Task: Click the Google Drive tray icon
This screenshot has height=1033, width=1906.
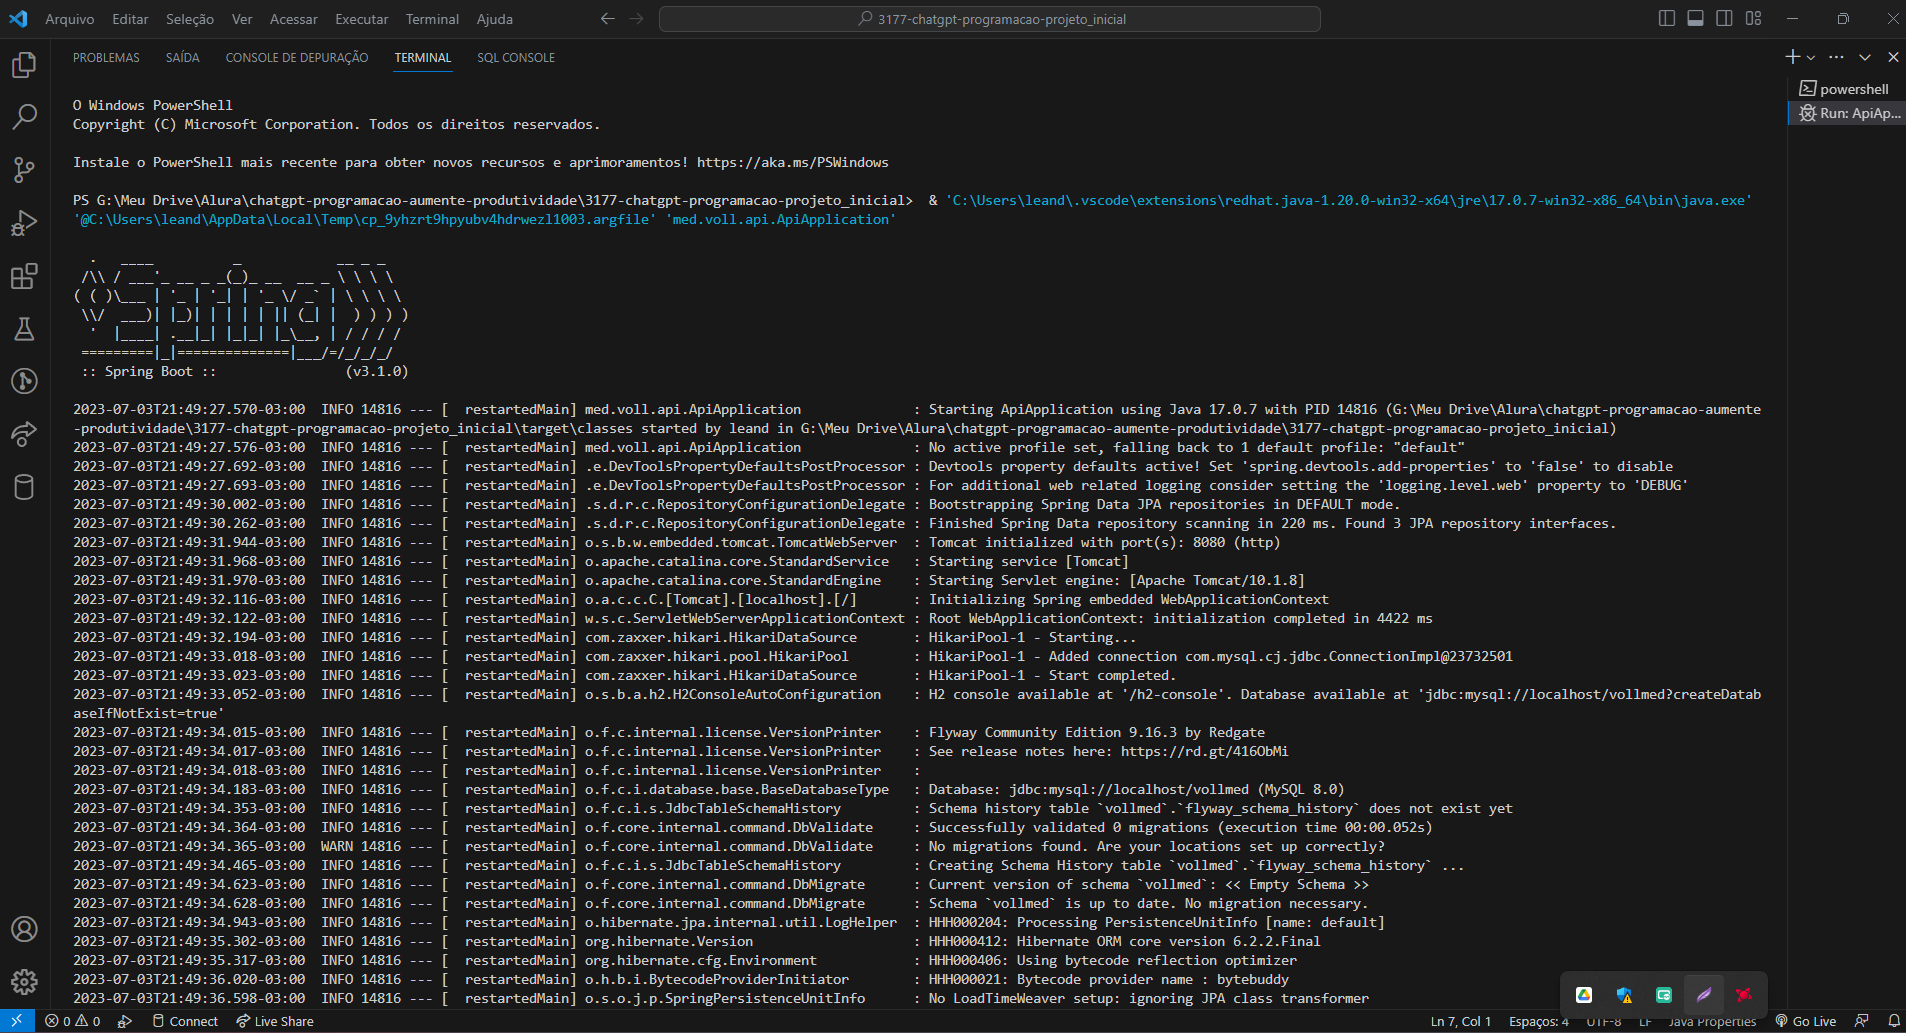Action: (x=1584, y=994)
